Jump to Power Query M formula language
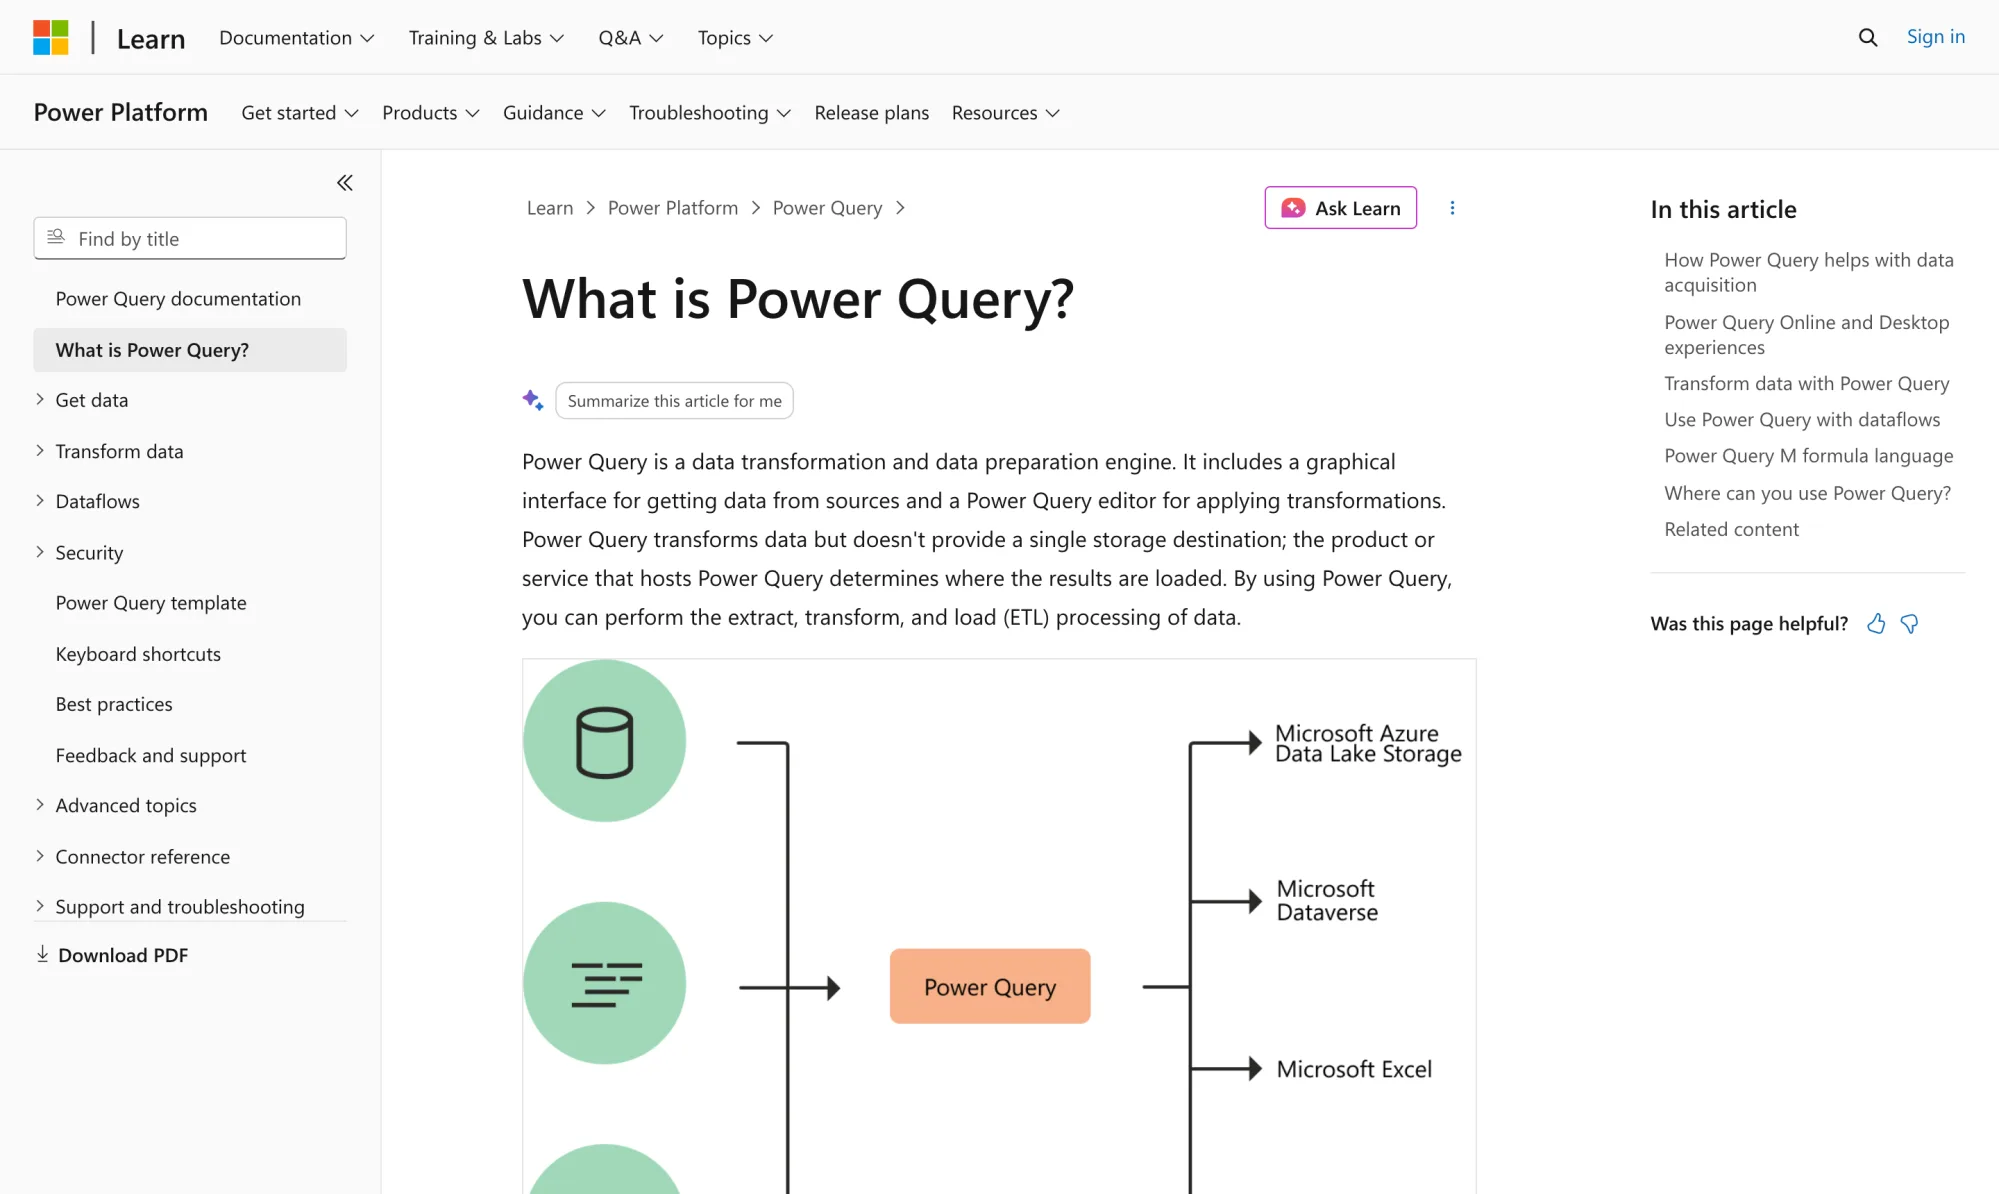Viewport: 1999px width, 1194px height. coord(1808,456)
